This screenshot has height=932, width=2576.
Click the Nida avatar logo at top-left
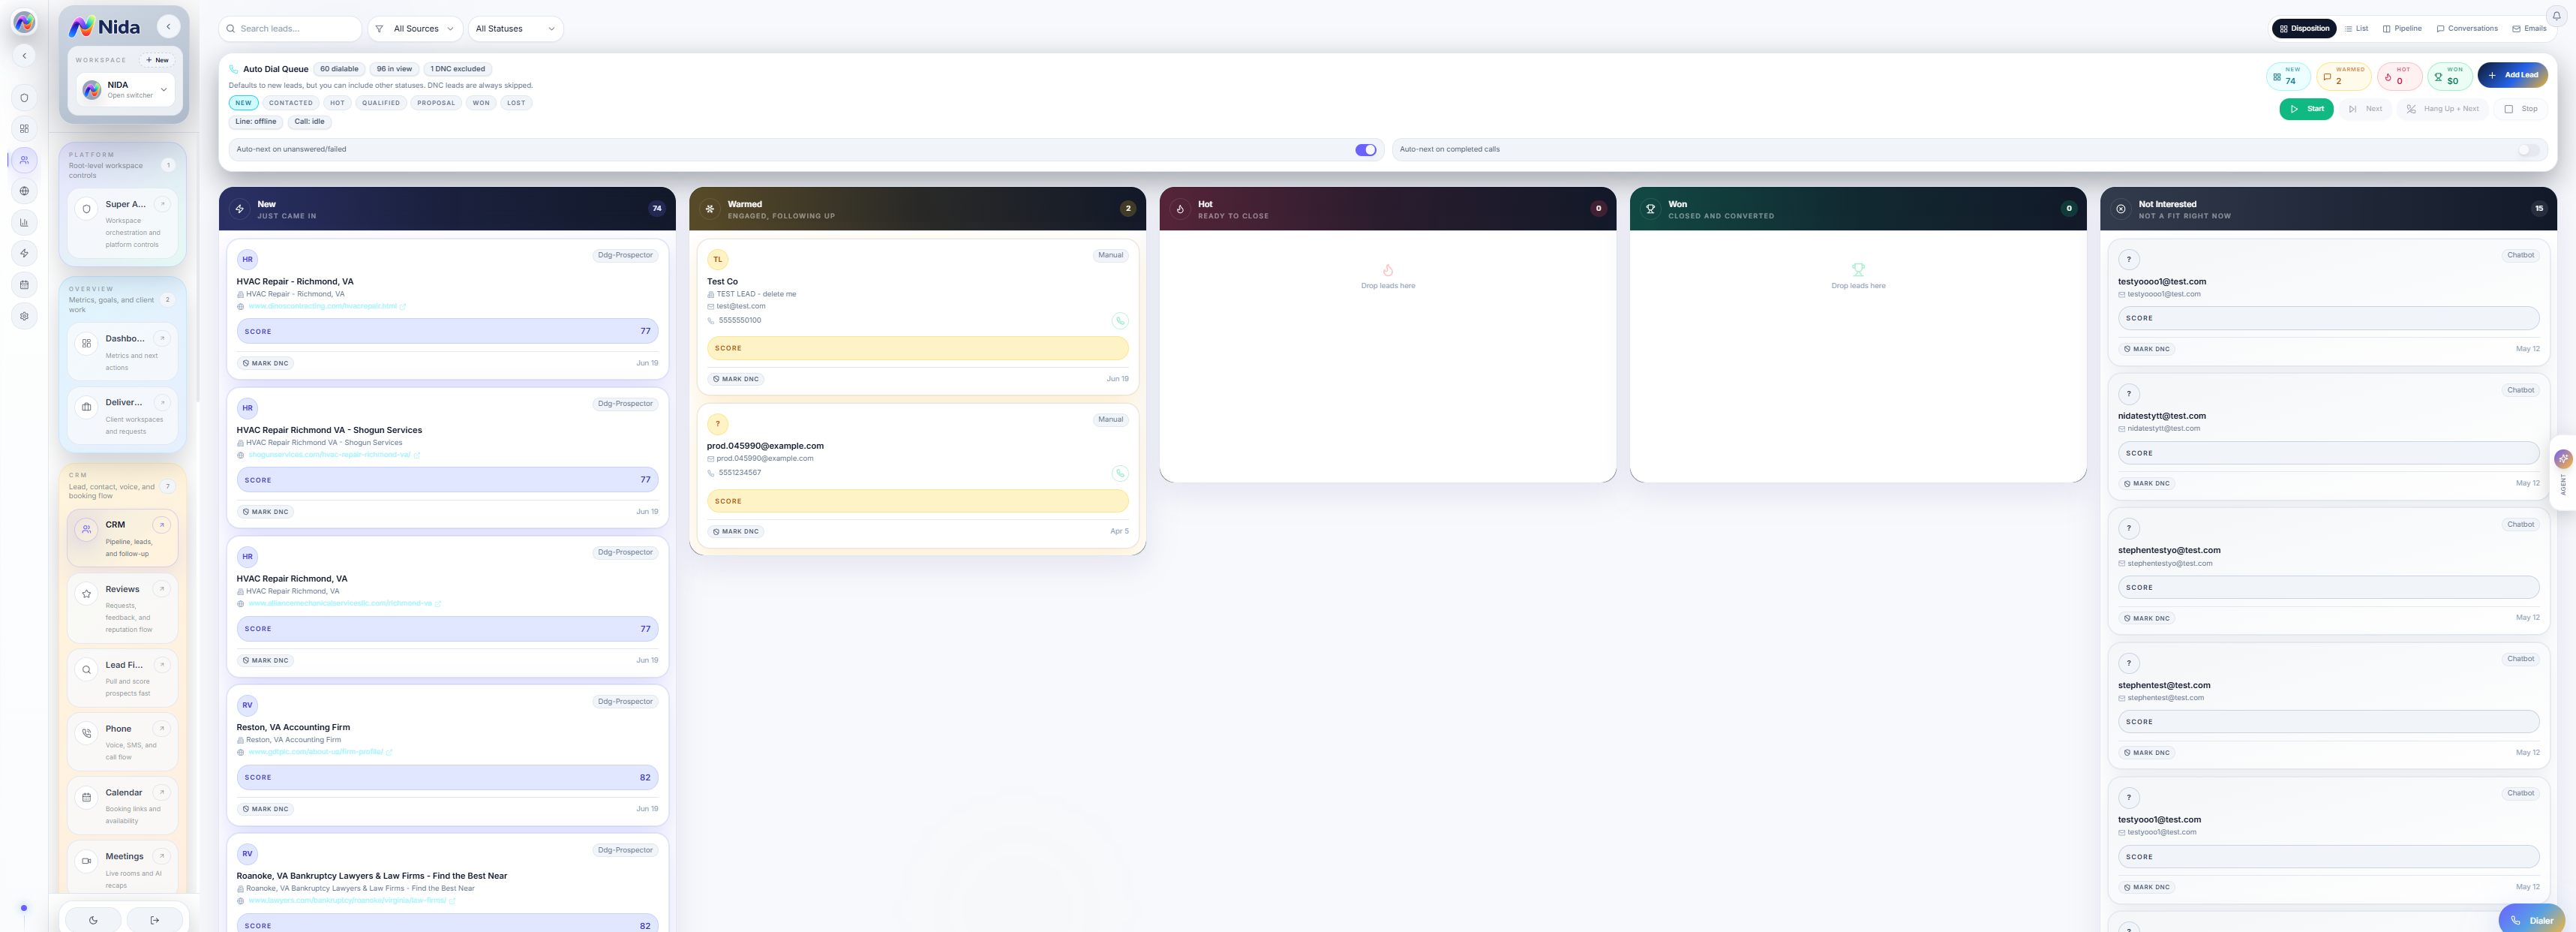24,22
